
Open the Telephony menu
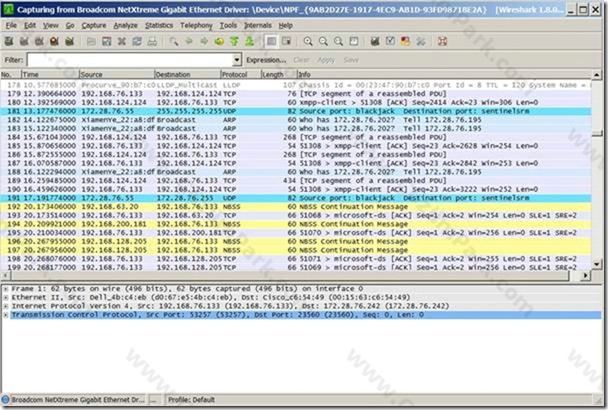pyautogui.click(x=196, y=26)
